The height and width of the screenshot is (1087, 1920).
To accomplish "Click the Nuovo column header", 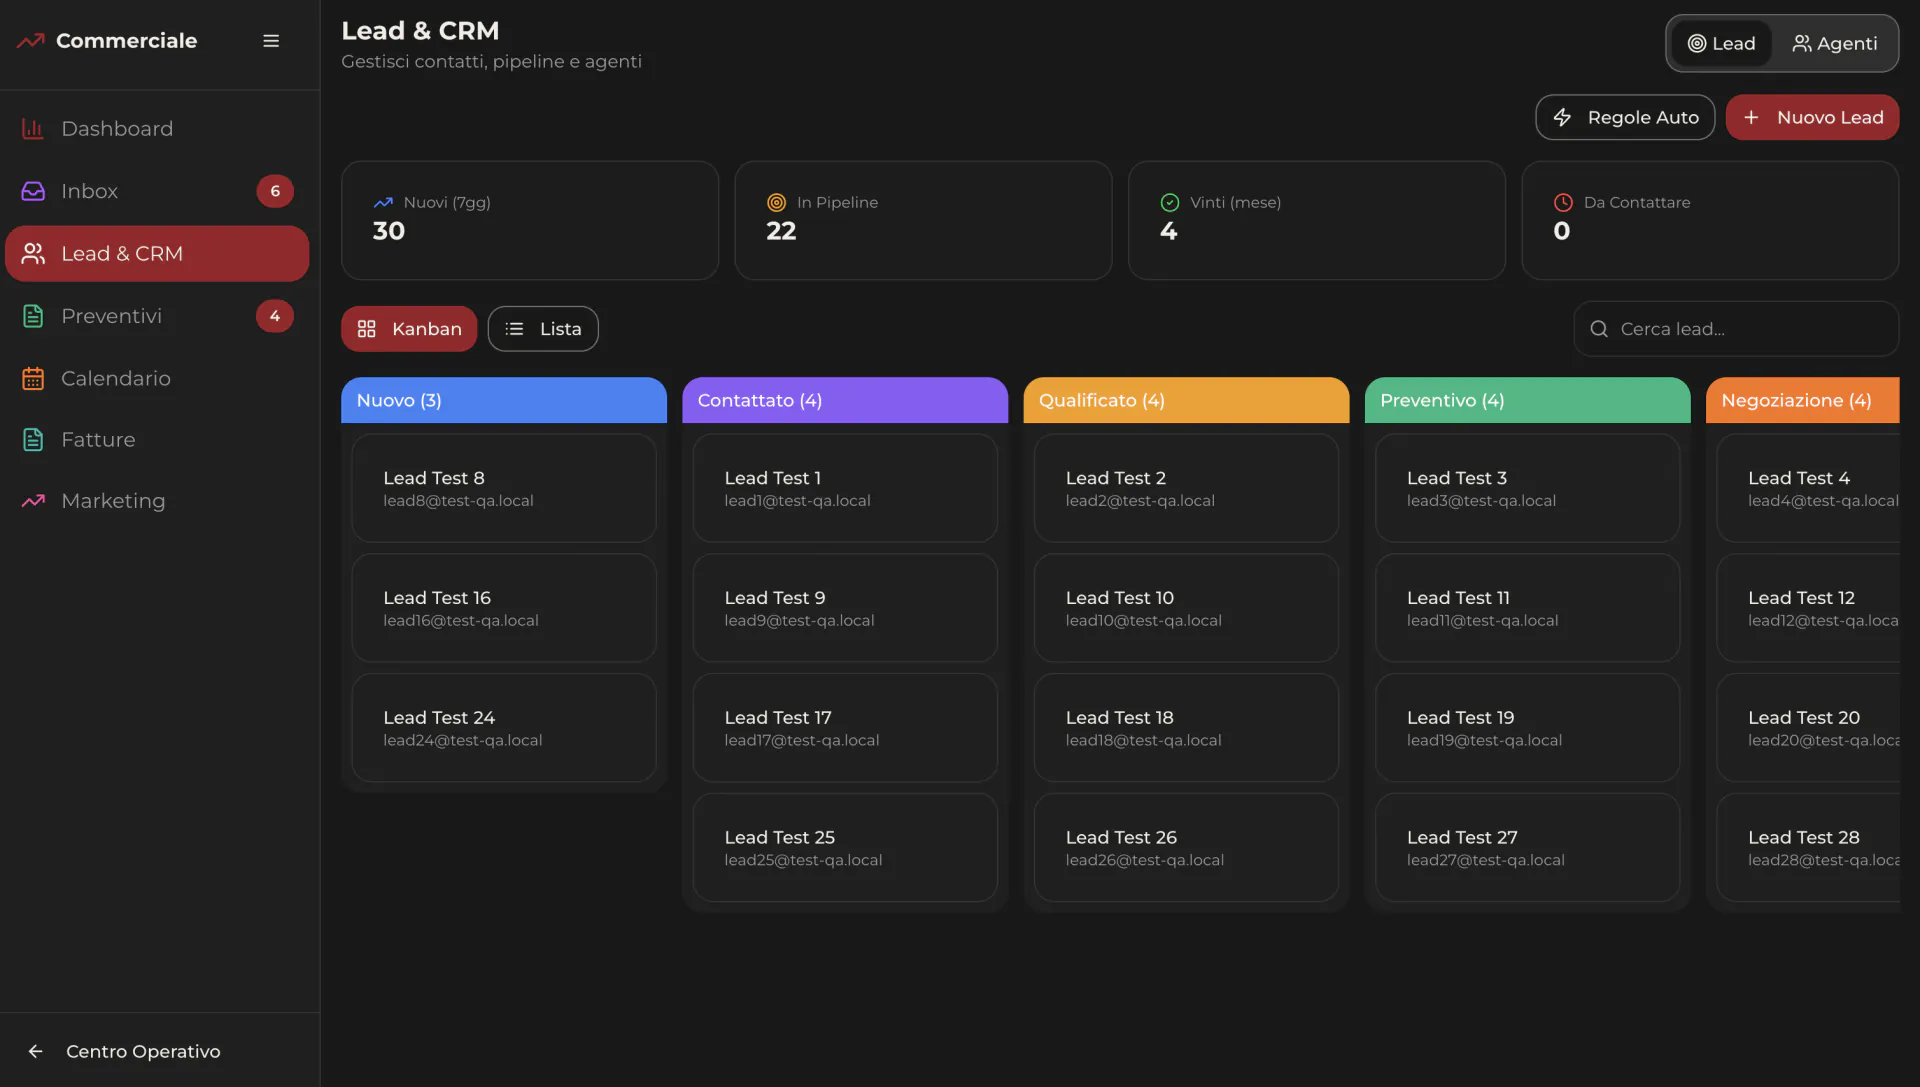I will point(504,400).
